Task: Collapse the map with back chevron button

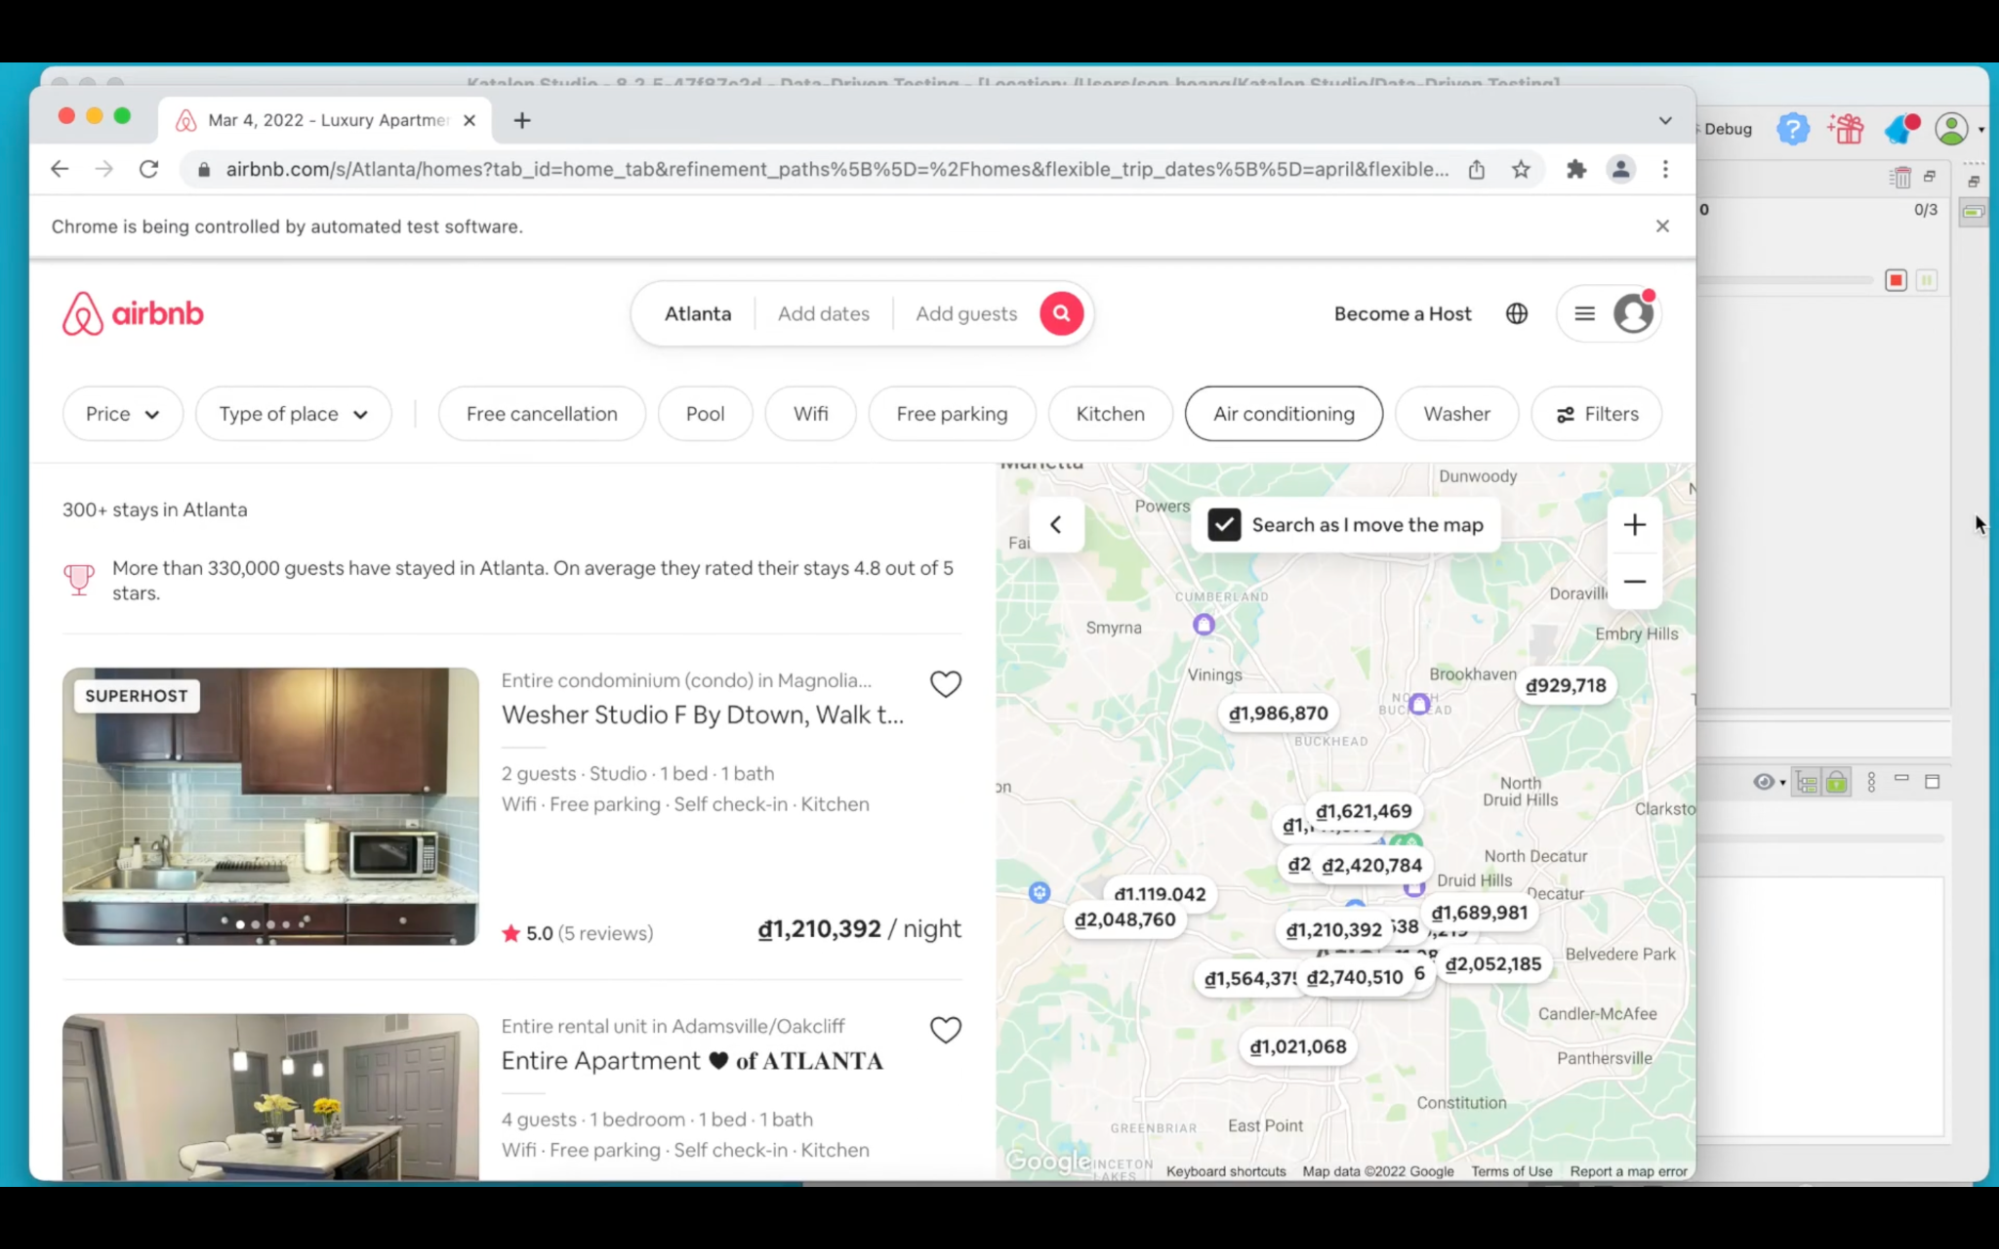Action: tap(1056, 525)
